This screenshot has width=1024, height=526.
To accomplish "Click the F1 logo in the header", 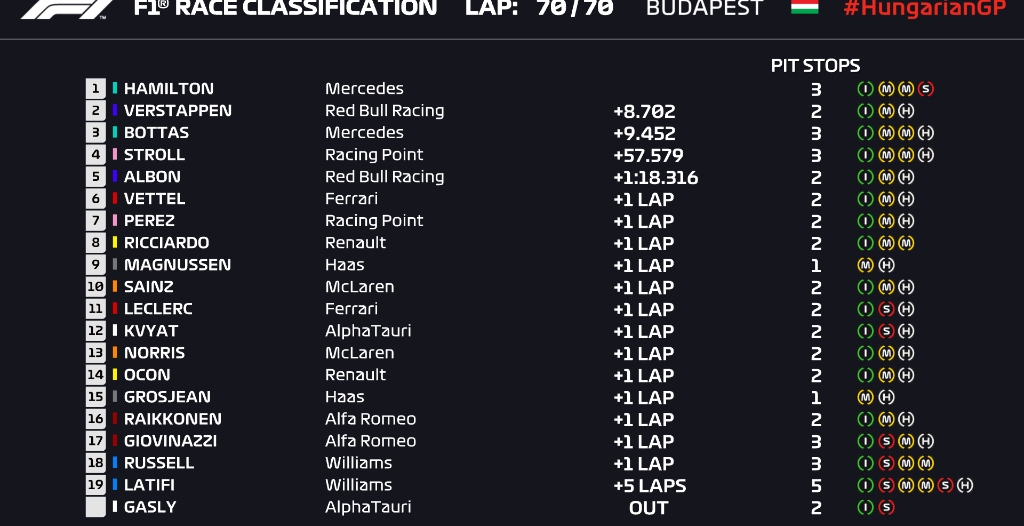I will [67, 8].
